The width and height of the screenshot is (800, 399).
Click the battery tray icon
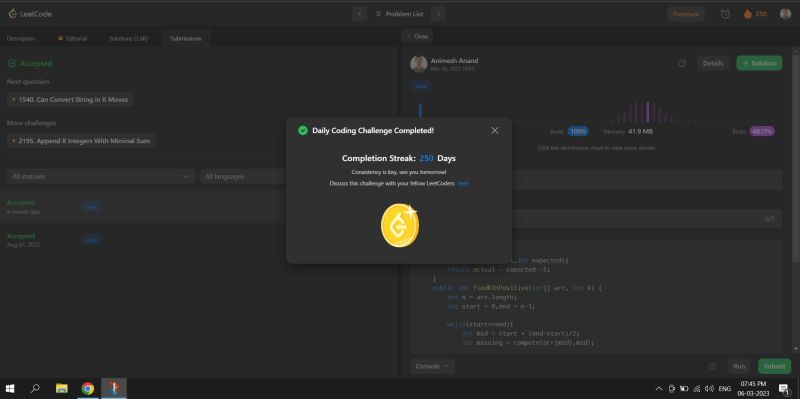[x=685, y=389]
